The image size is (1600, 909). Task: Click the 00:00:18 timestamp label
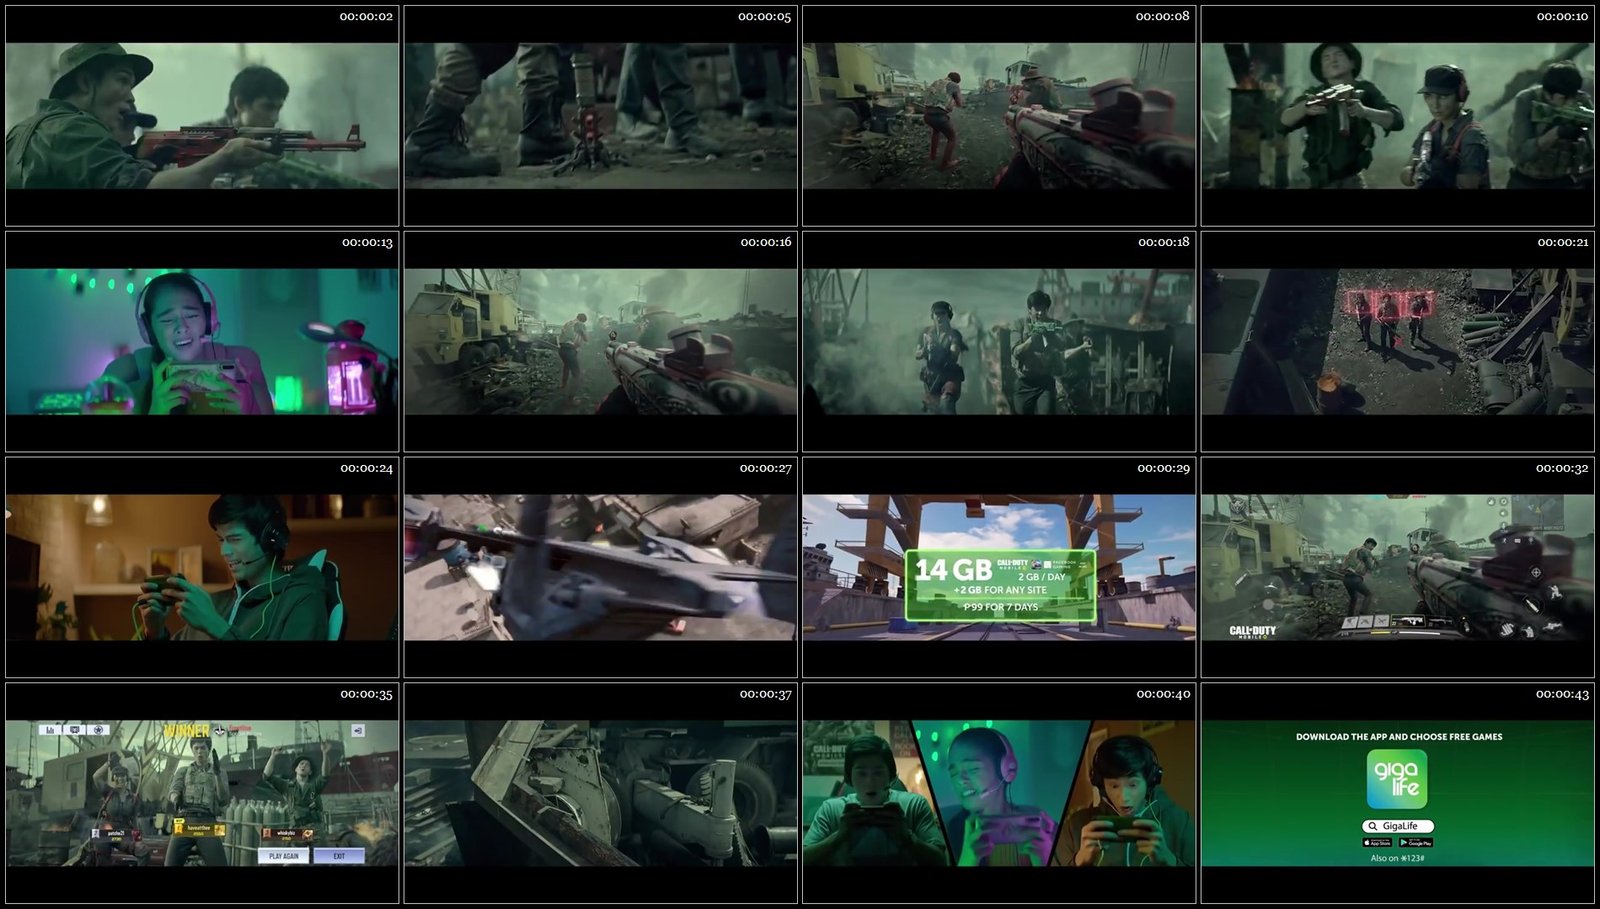point(1164,243)
